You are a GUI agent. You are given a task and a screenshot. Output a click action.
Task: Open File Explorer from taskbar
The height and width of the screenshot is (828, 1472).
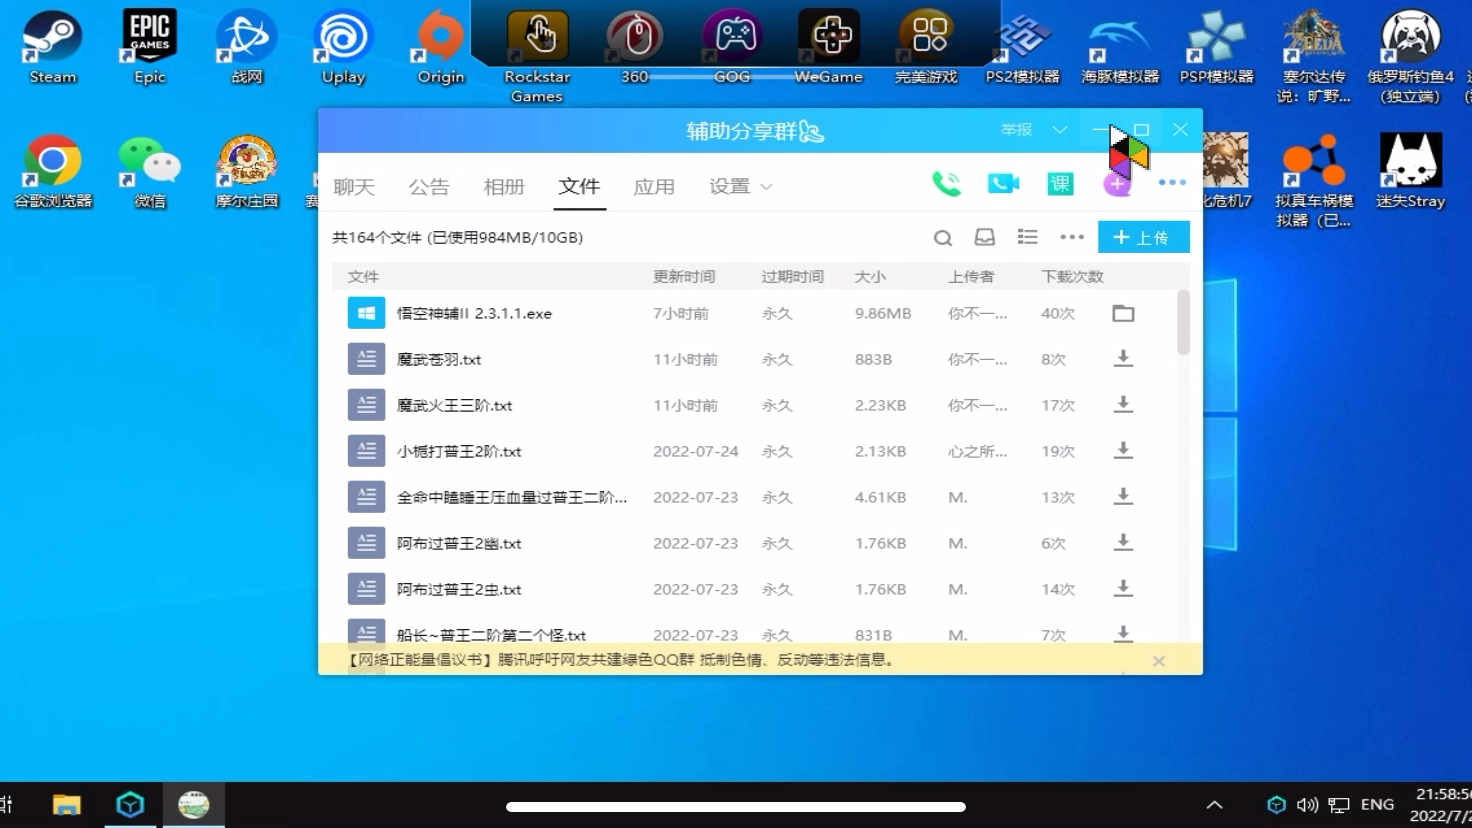coord(67,805)
